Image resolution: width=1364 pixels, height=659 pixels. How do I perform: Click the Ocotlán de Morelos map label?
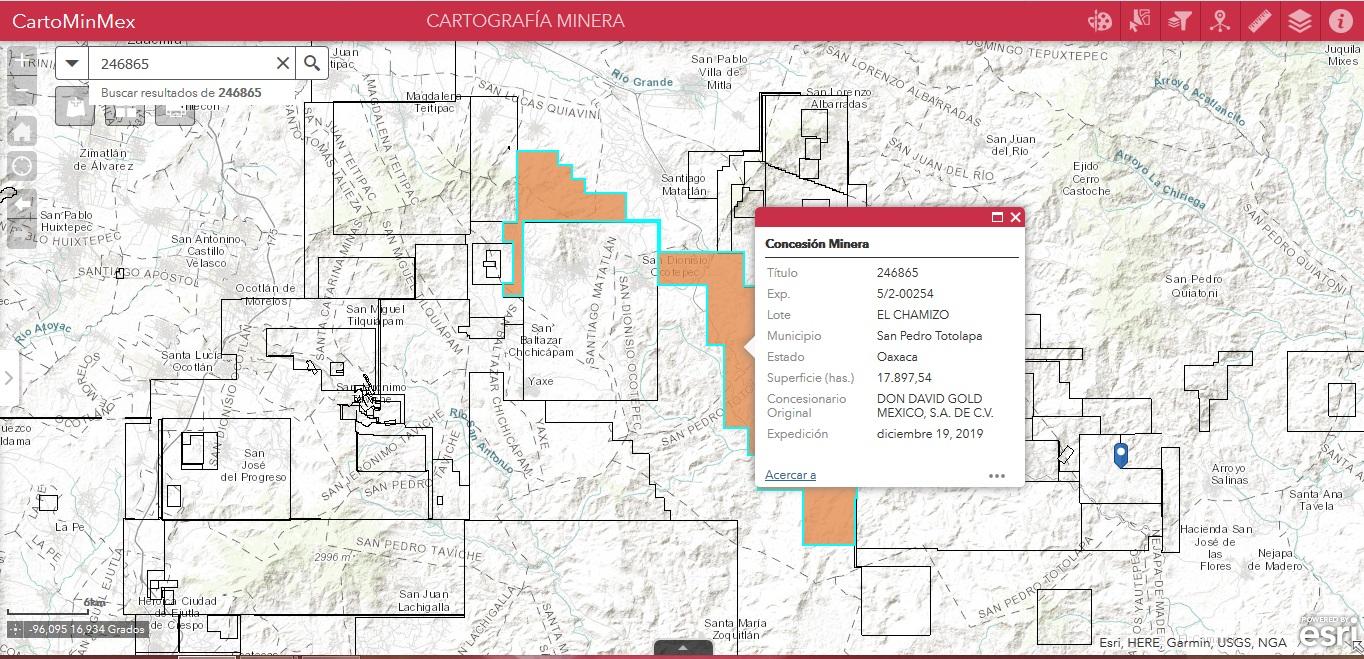264,294
